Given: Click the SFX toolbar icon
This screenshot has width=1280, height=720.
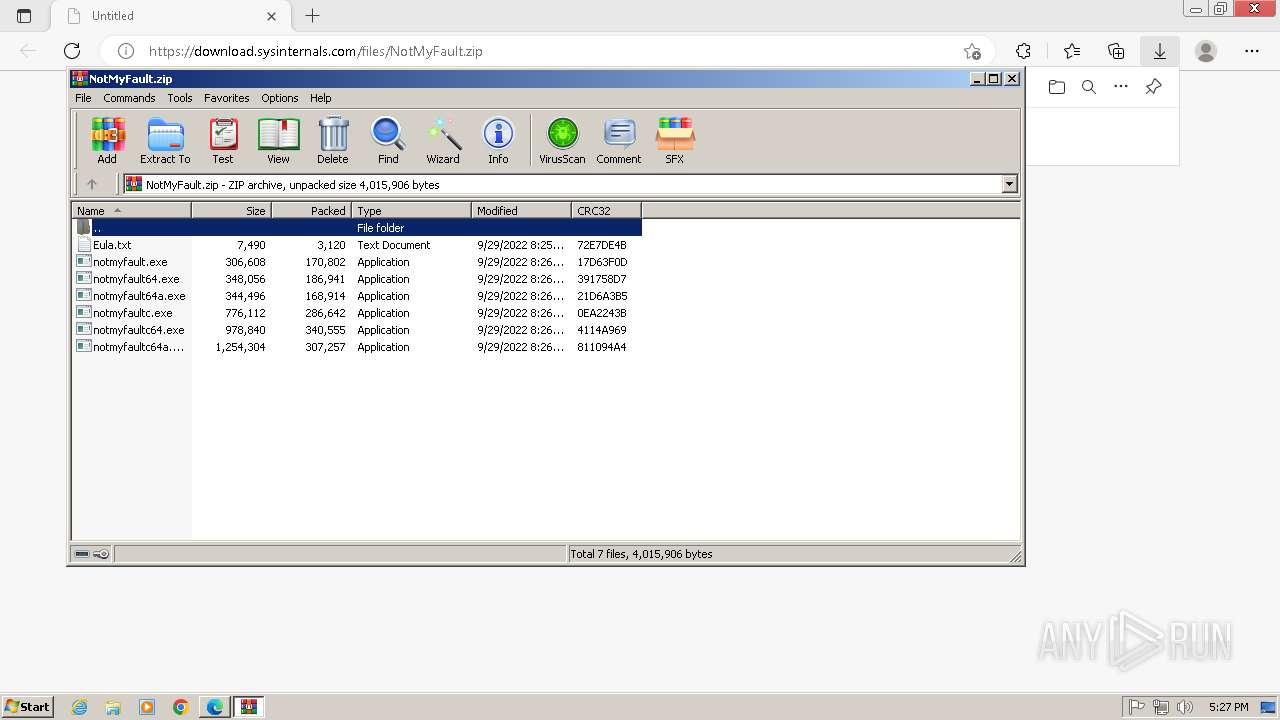Looking at the screenshot, I should (675, 140).
